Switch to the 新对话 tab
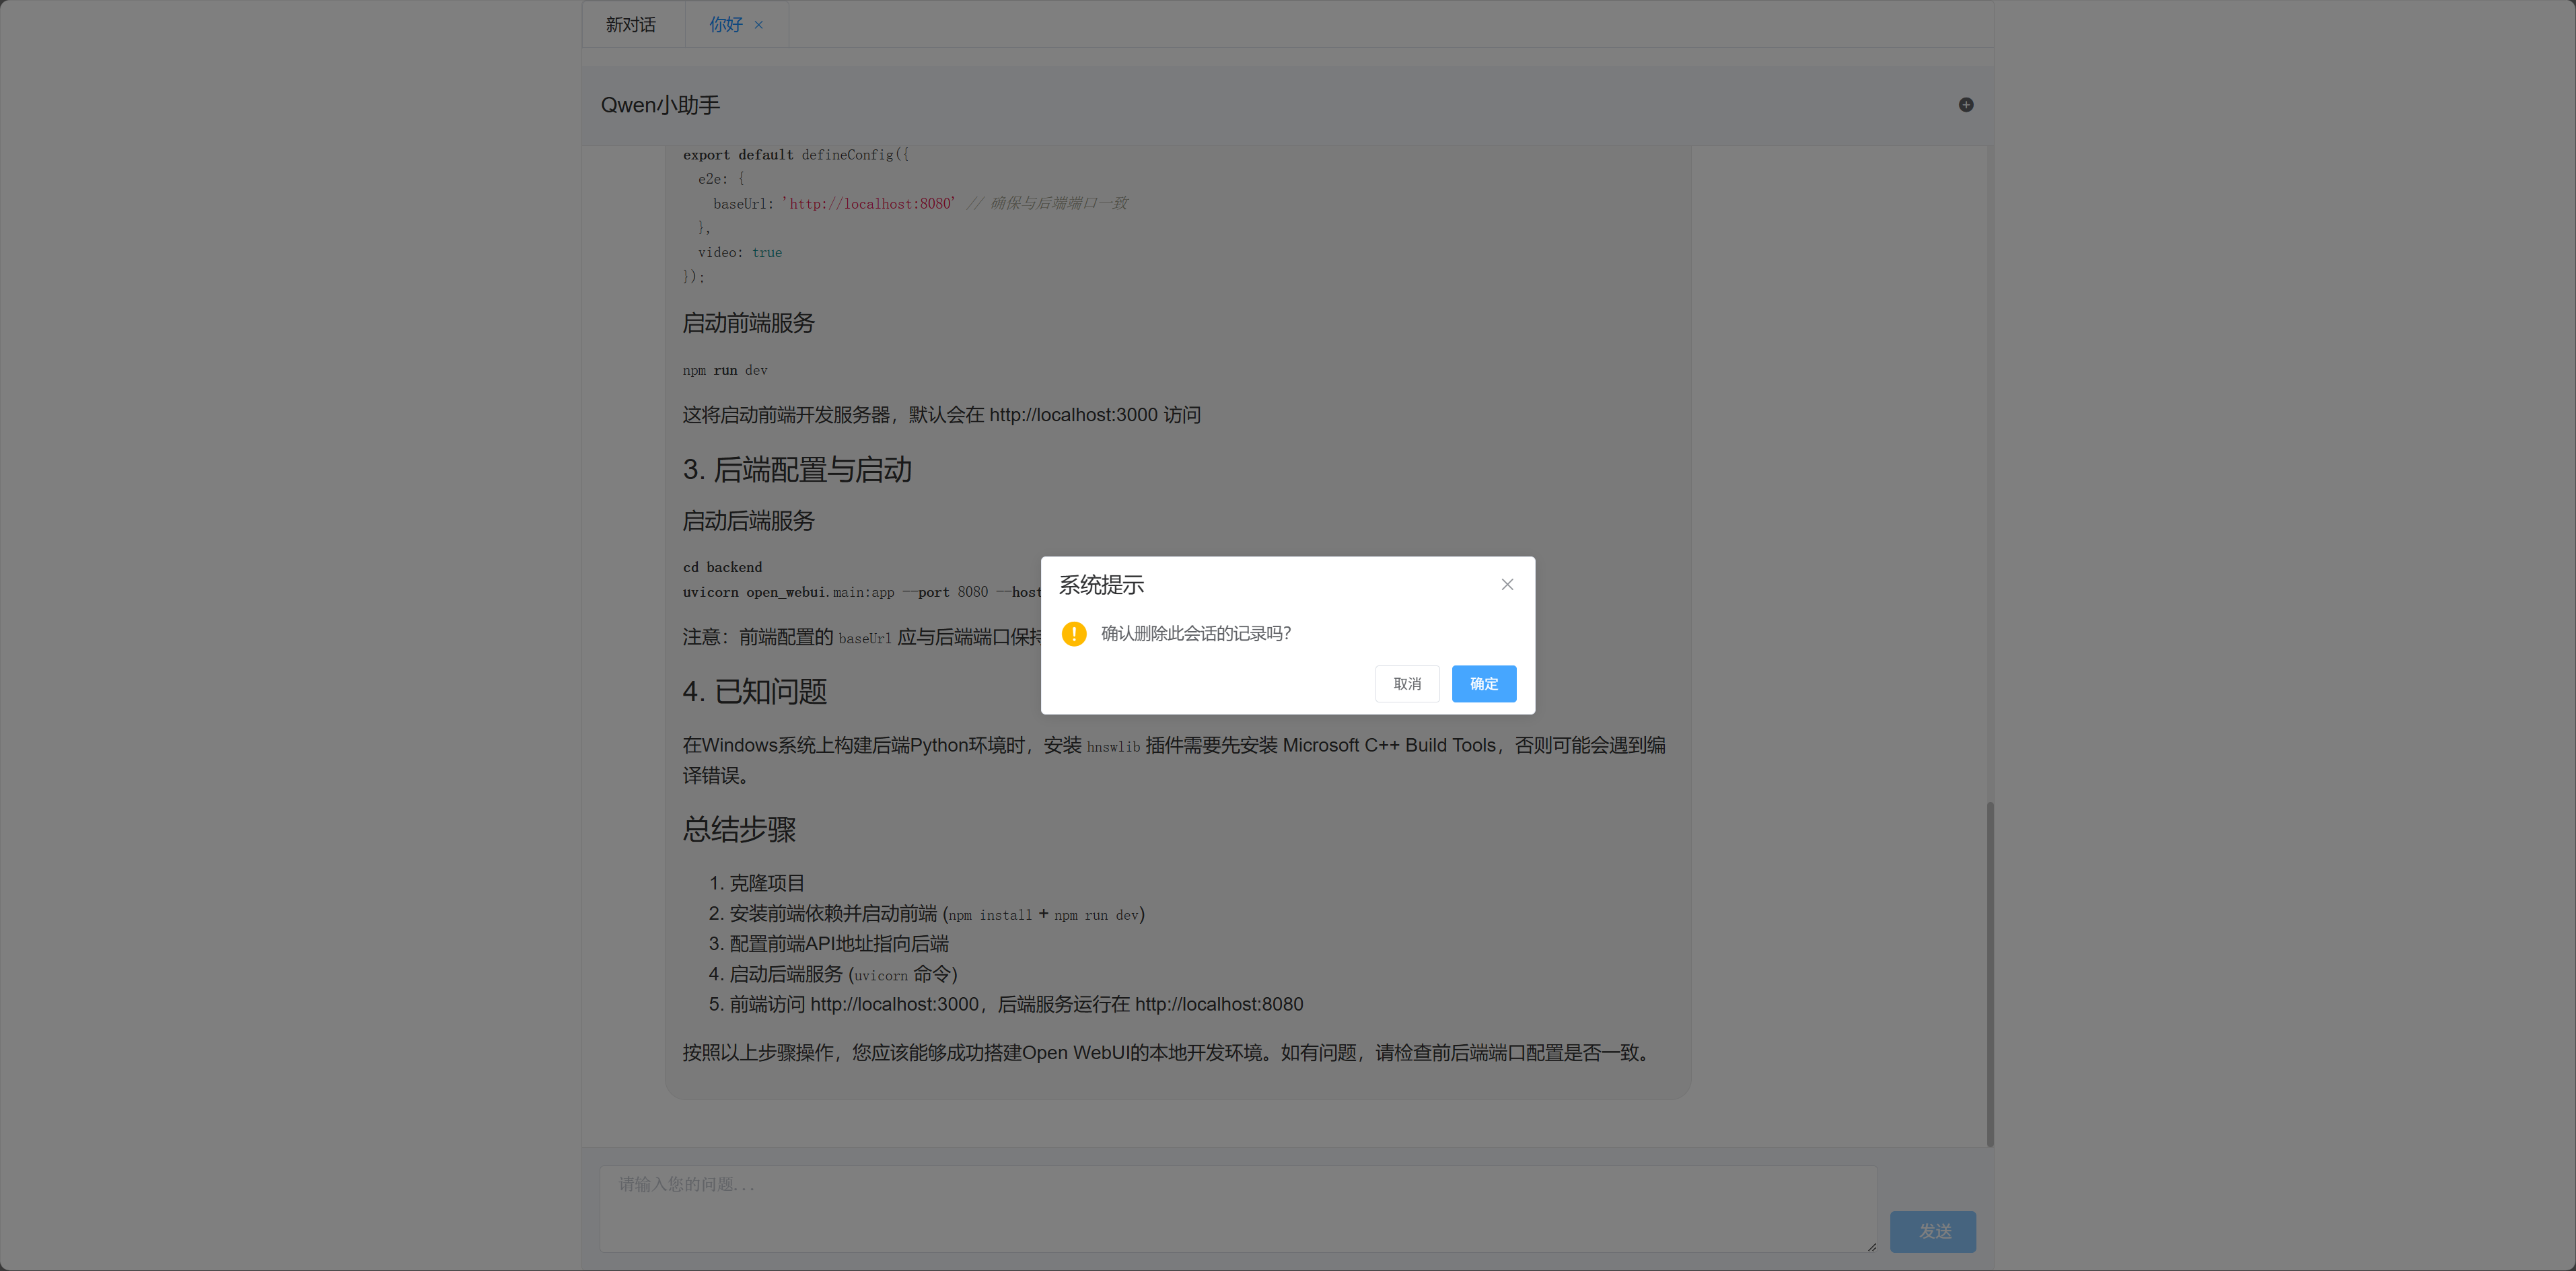Image resolution: width=2576 pixels, height=1271 pixels. point(631,25)
